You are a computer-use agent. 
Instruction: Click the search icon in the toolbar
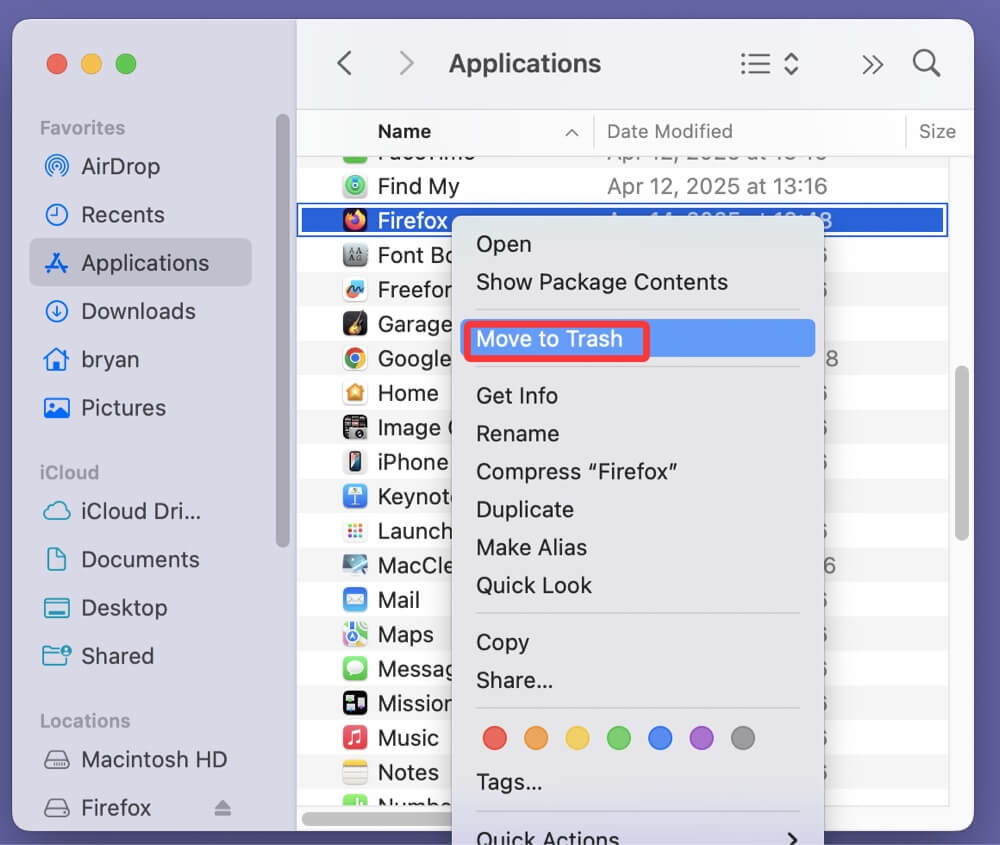click(x=925, y=63)
